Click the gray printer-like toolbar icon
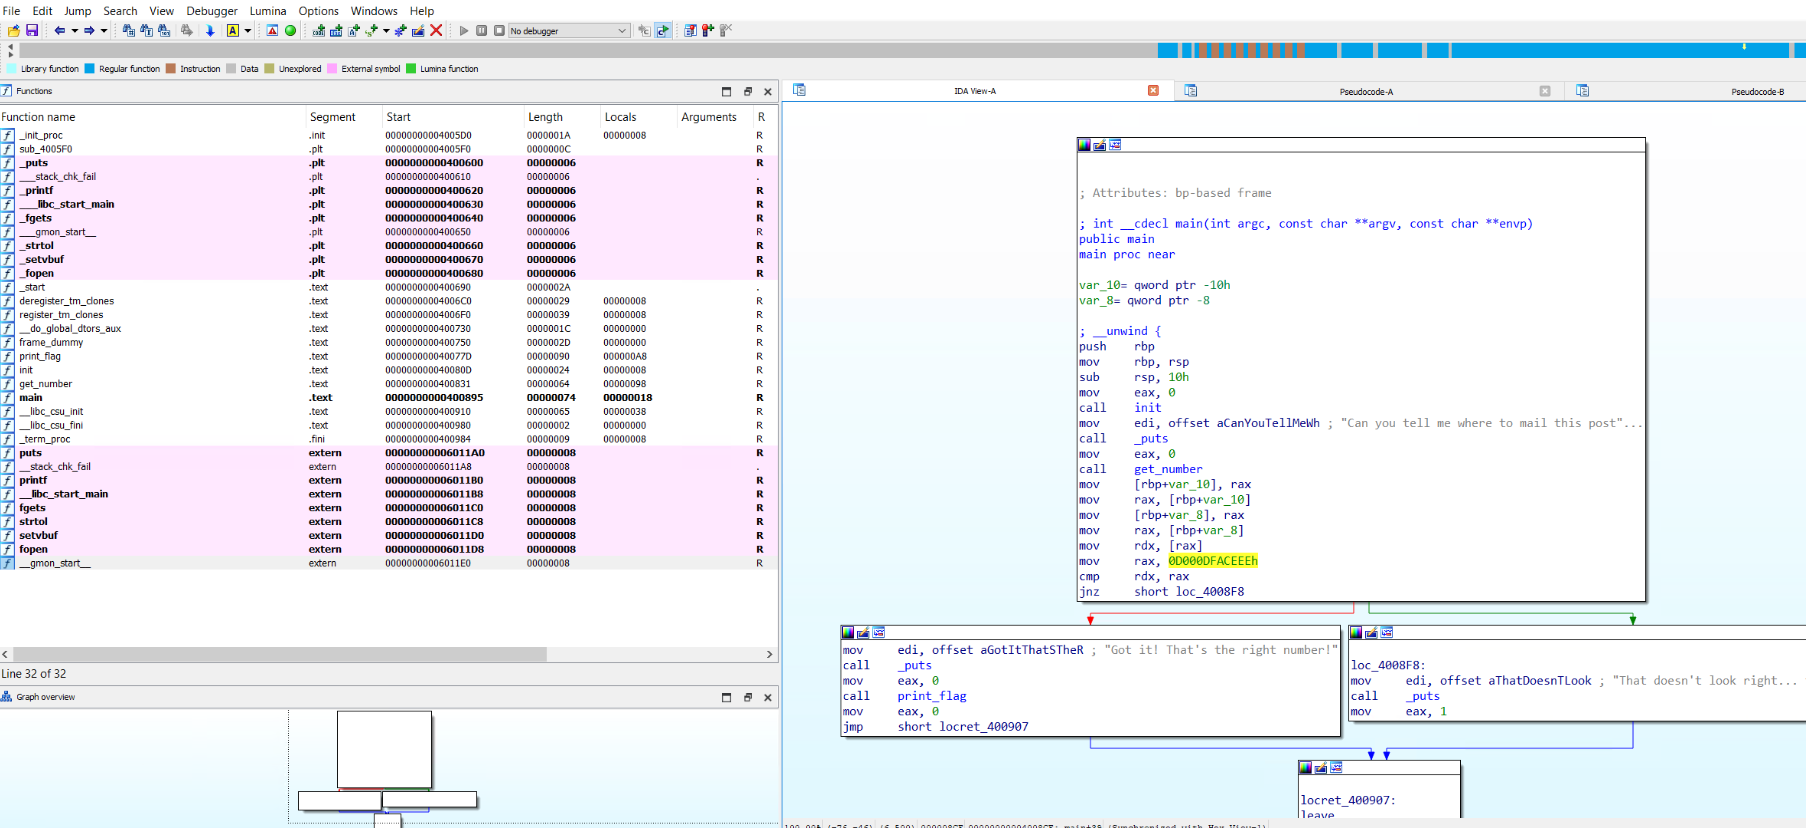Screen dimensions: 1806x828 pyautogui.click(x=186, y=31)
